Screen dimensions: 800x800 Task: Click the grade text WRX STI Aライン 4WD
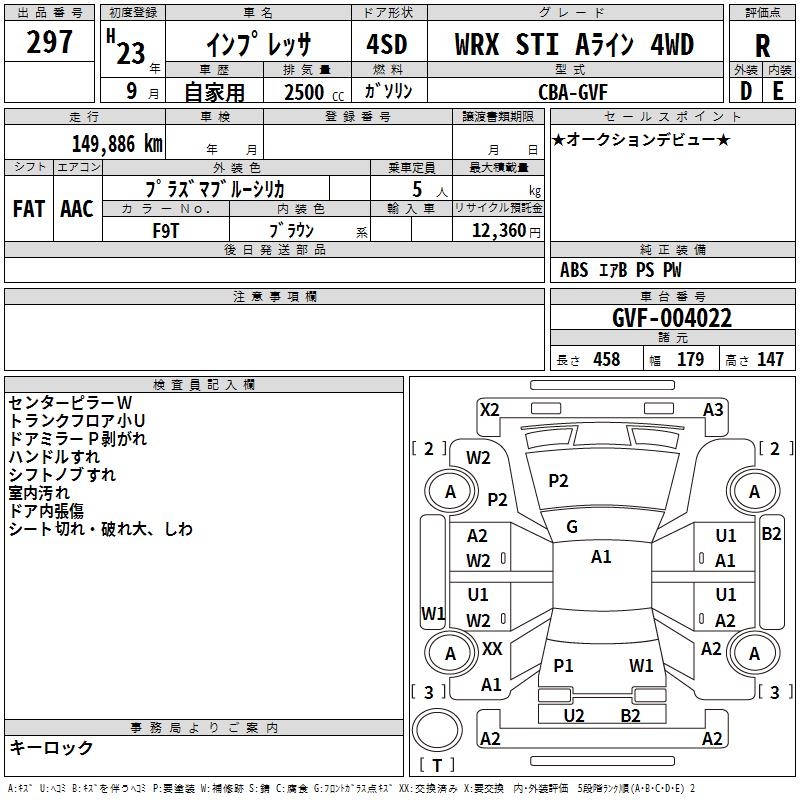(x=574, y=44)
